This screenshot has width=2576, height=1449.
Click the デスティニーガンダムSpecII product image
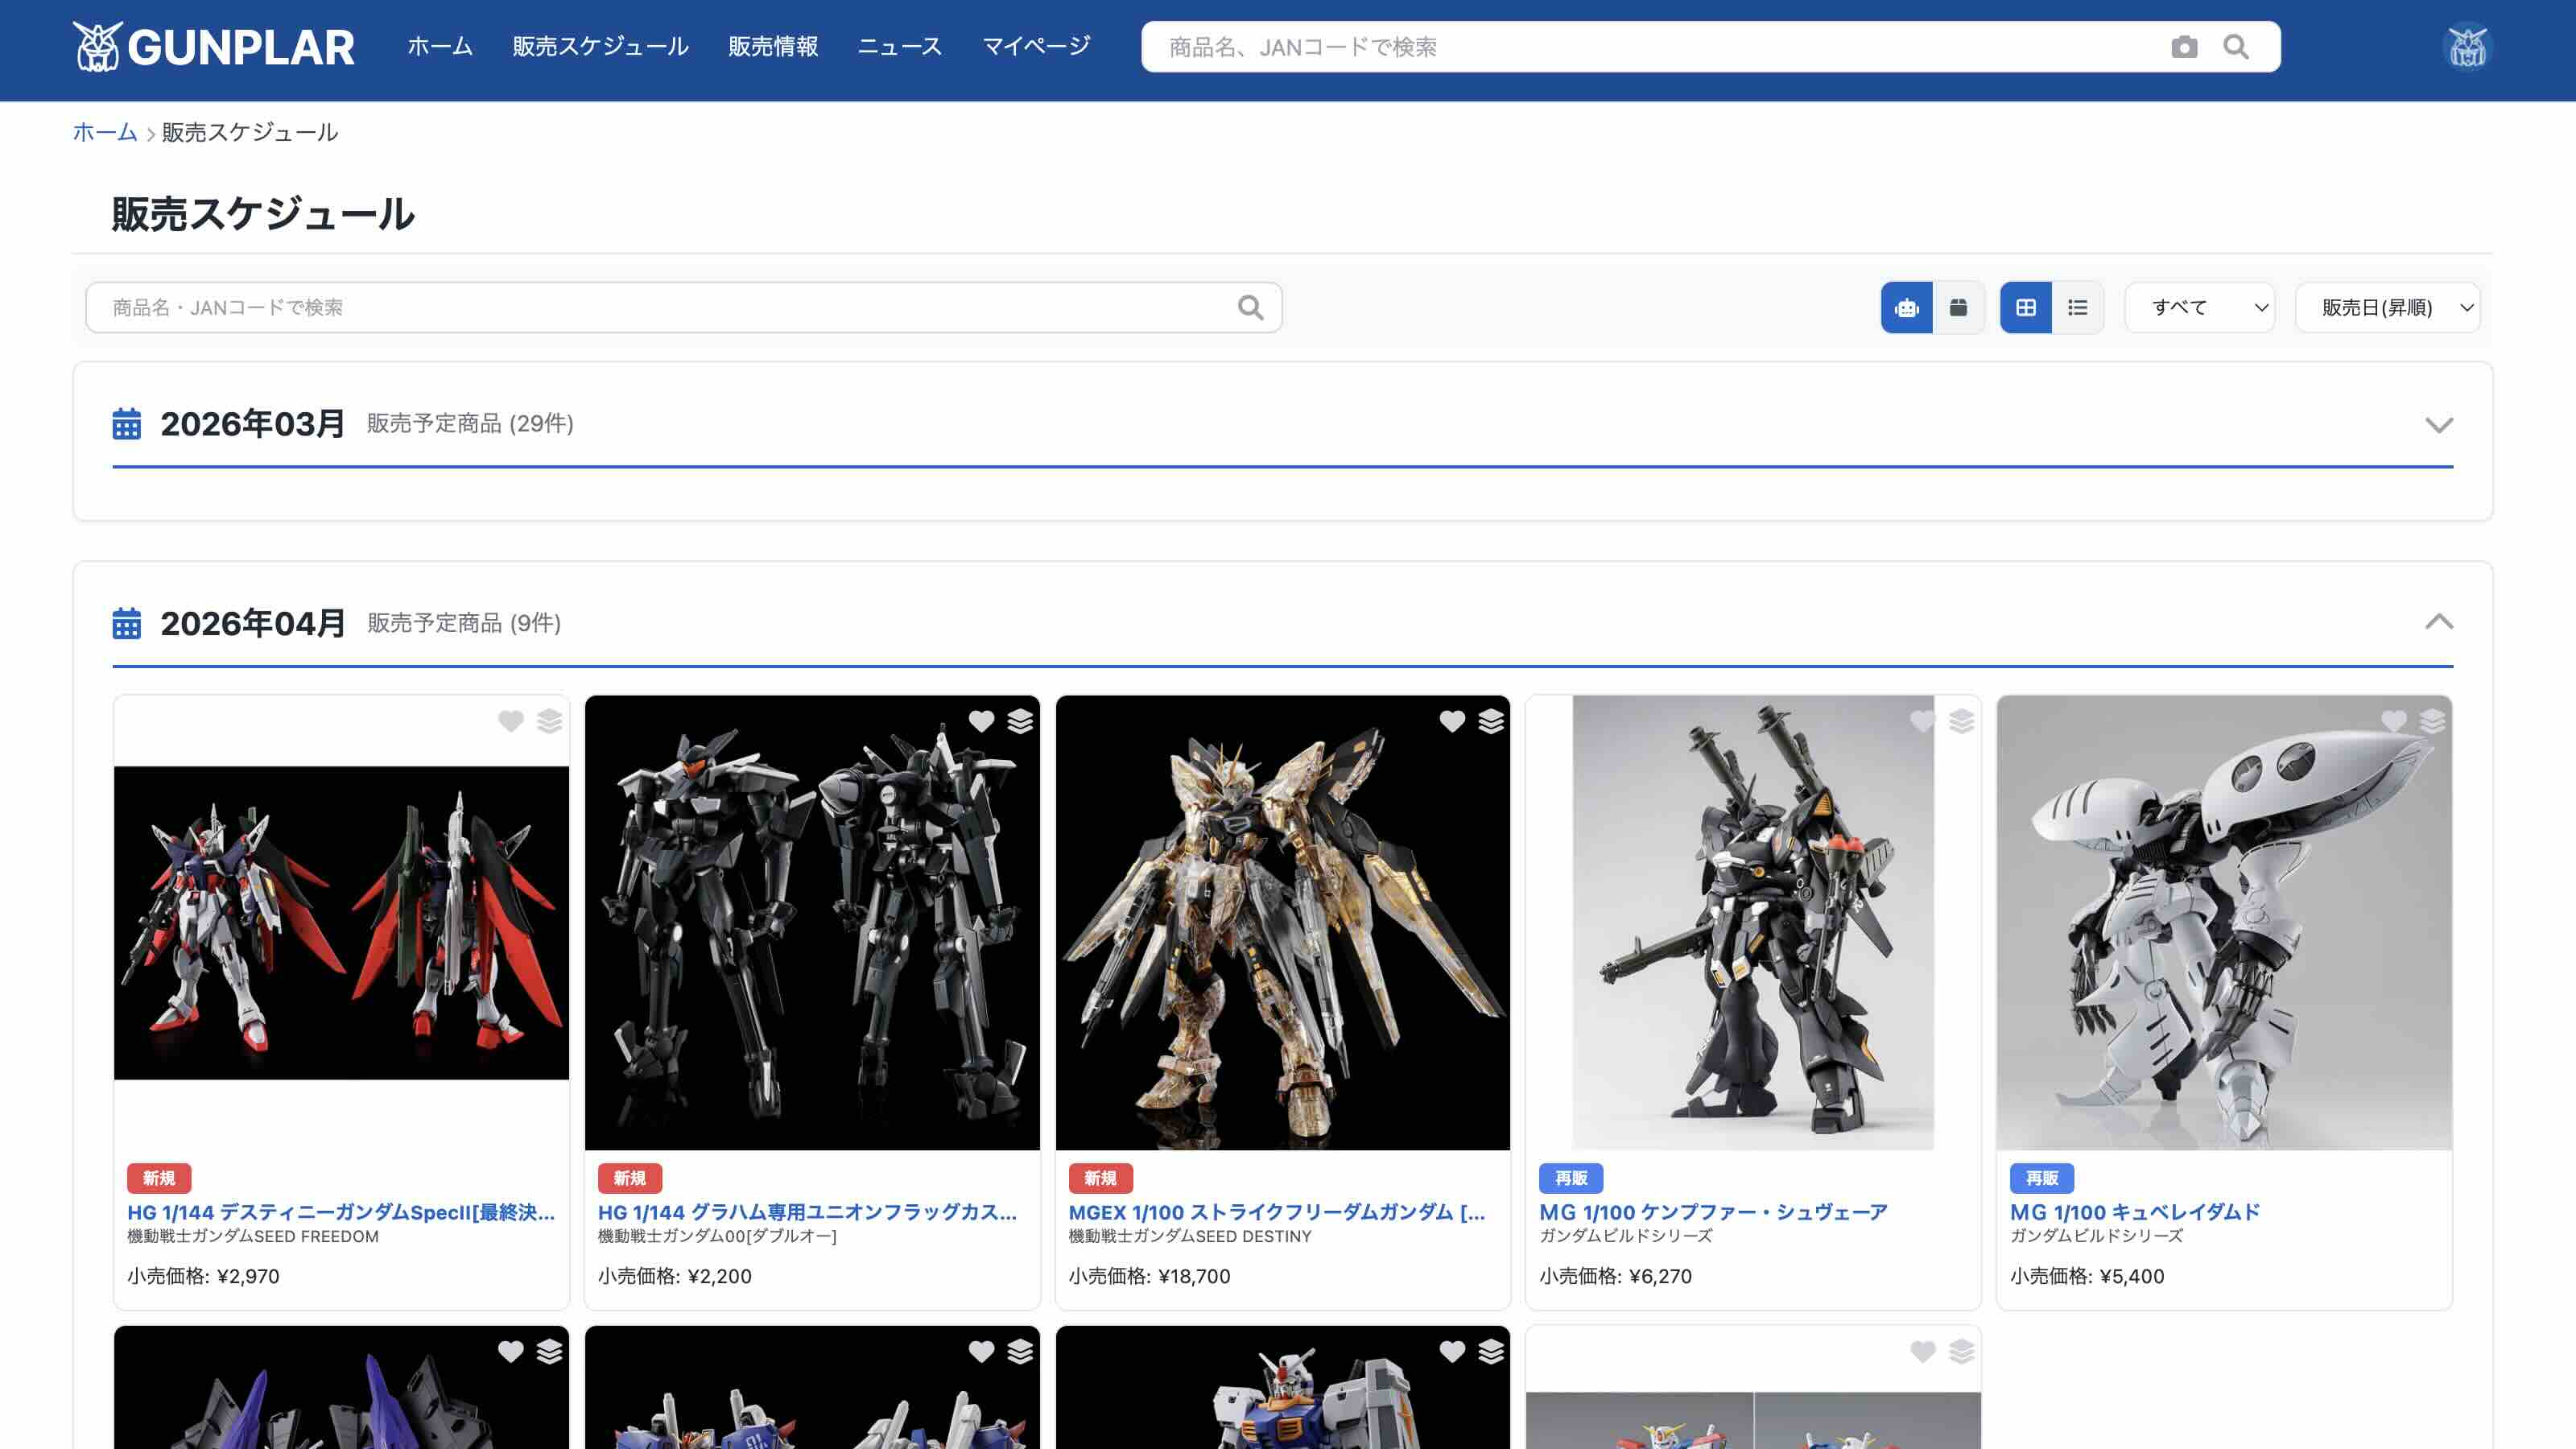pos(341,922)
